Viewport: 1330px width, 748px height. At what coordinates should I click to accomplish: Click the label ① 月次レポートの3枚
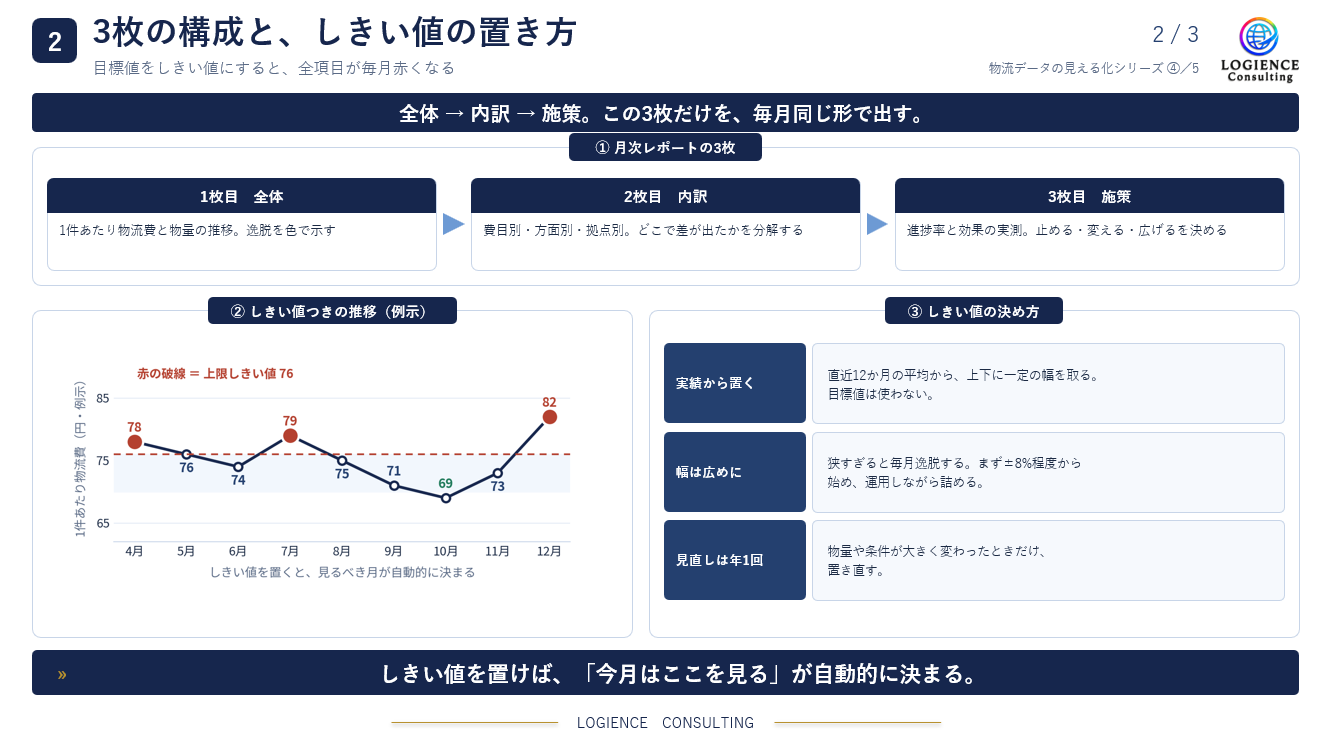point(665,148)
